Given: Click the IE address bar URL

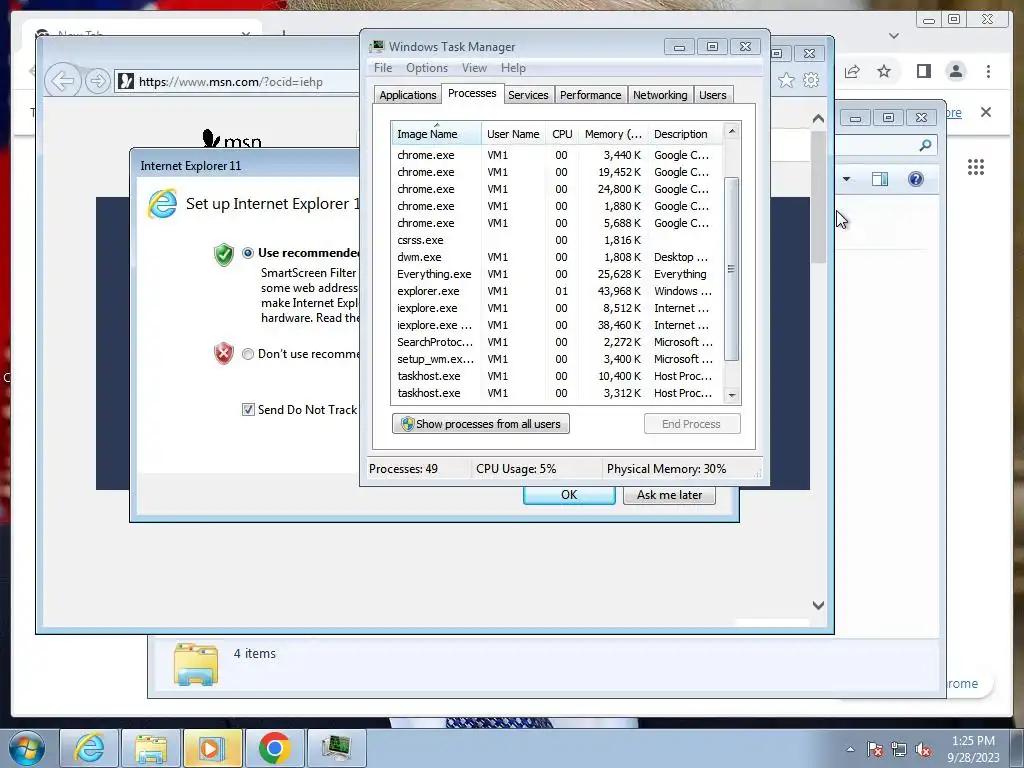Looking at the screenshot, I should pyautogui.click(x=231, y=82).
